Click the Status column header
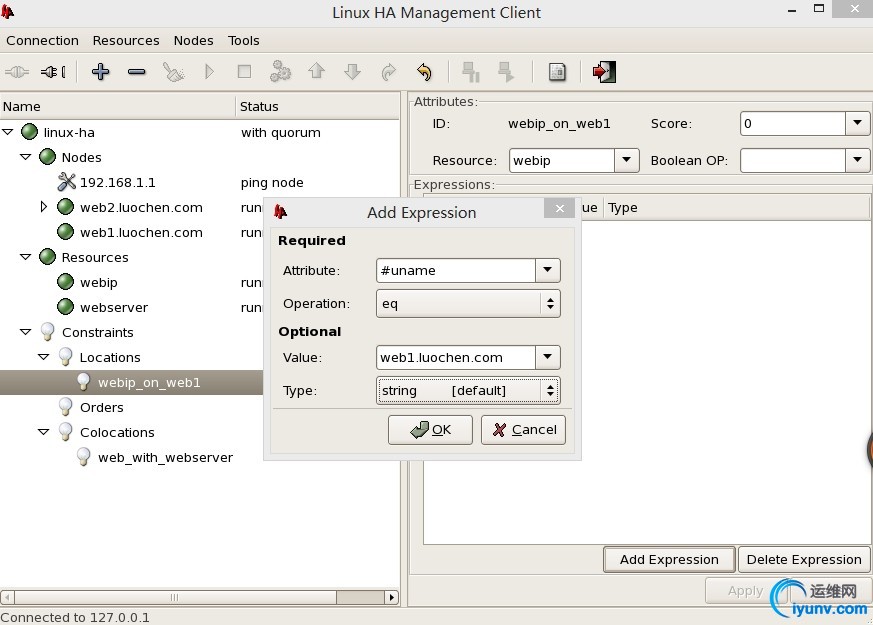 [317, 106]
